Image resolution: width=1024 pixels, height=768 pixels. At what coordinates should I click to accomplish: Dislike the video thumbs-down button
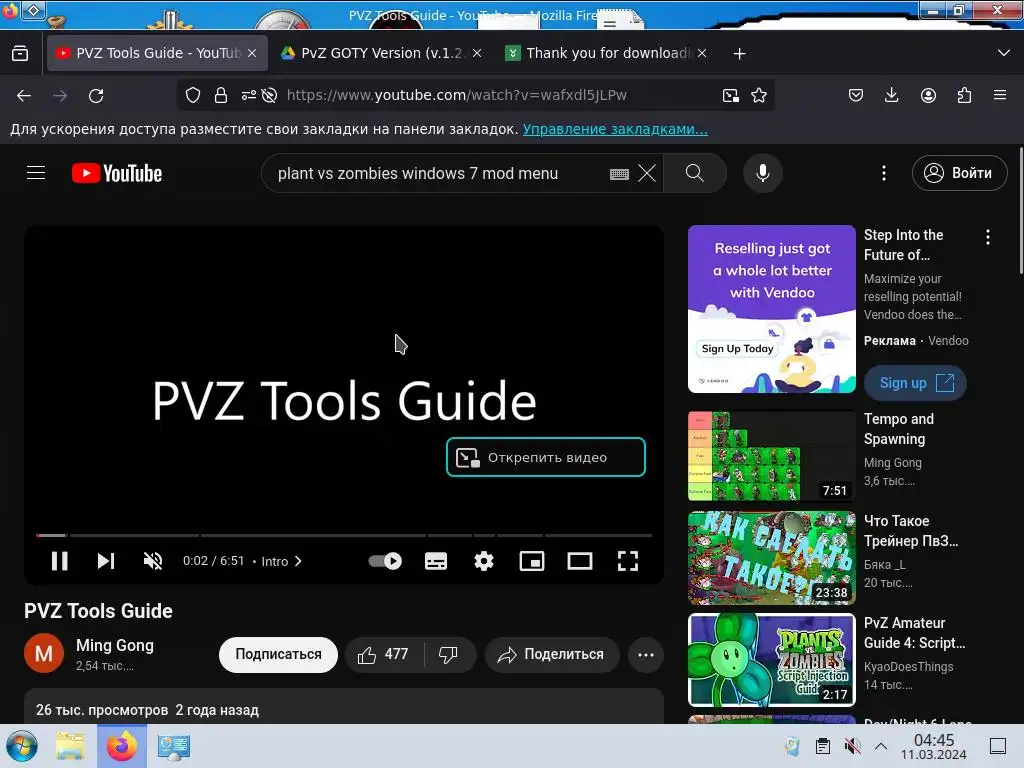click(x=449, y=654)
